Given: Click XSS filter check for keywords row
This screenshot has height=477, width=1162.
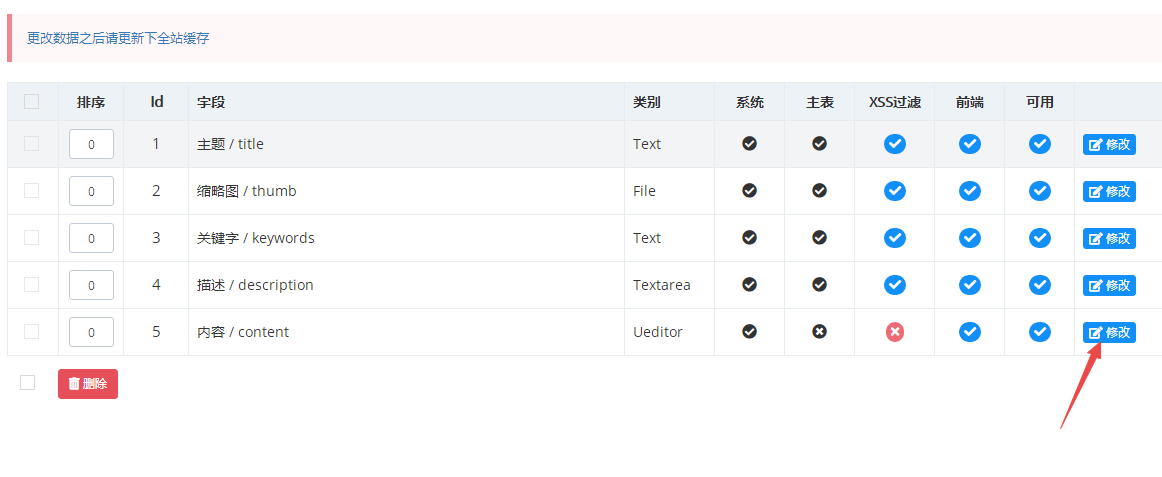Looking at the screenshot, I should tap(894, 238).
